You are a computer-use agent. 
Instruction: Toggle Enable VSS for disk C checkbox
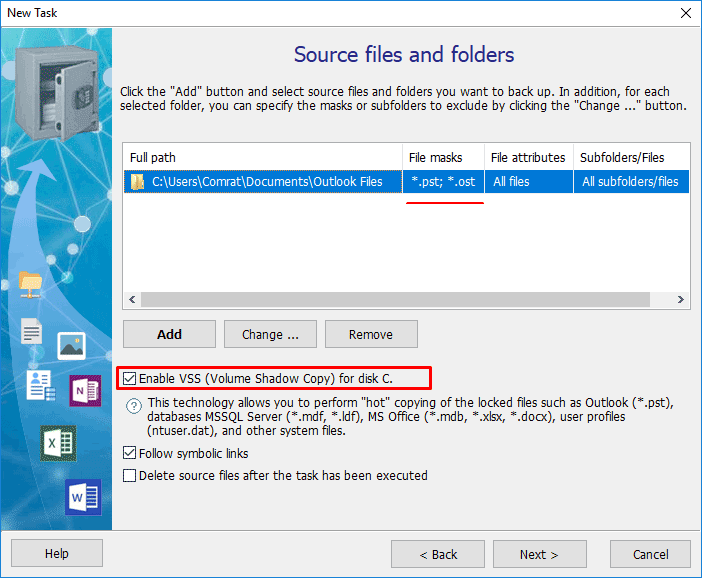point(129,379)
